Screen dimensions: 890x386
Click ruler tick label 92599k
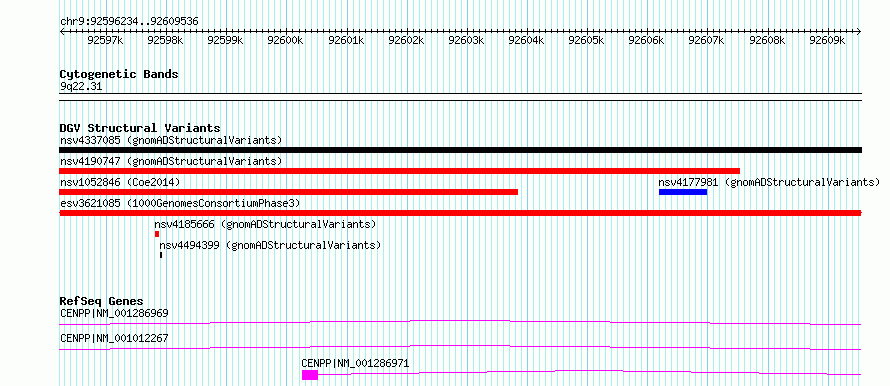(225, 40)
